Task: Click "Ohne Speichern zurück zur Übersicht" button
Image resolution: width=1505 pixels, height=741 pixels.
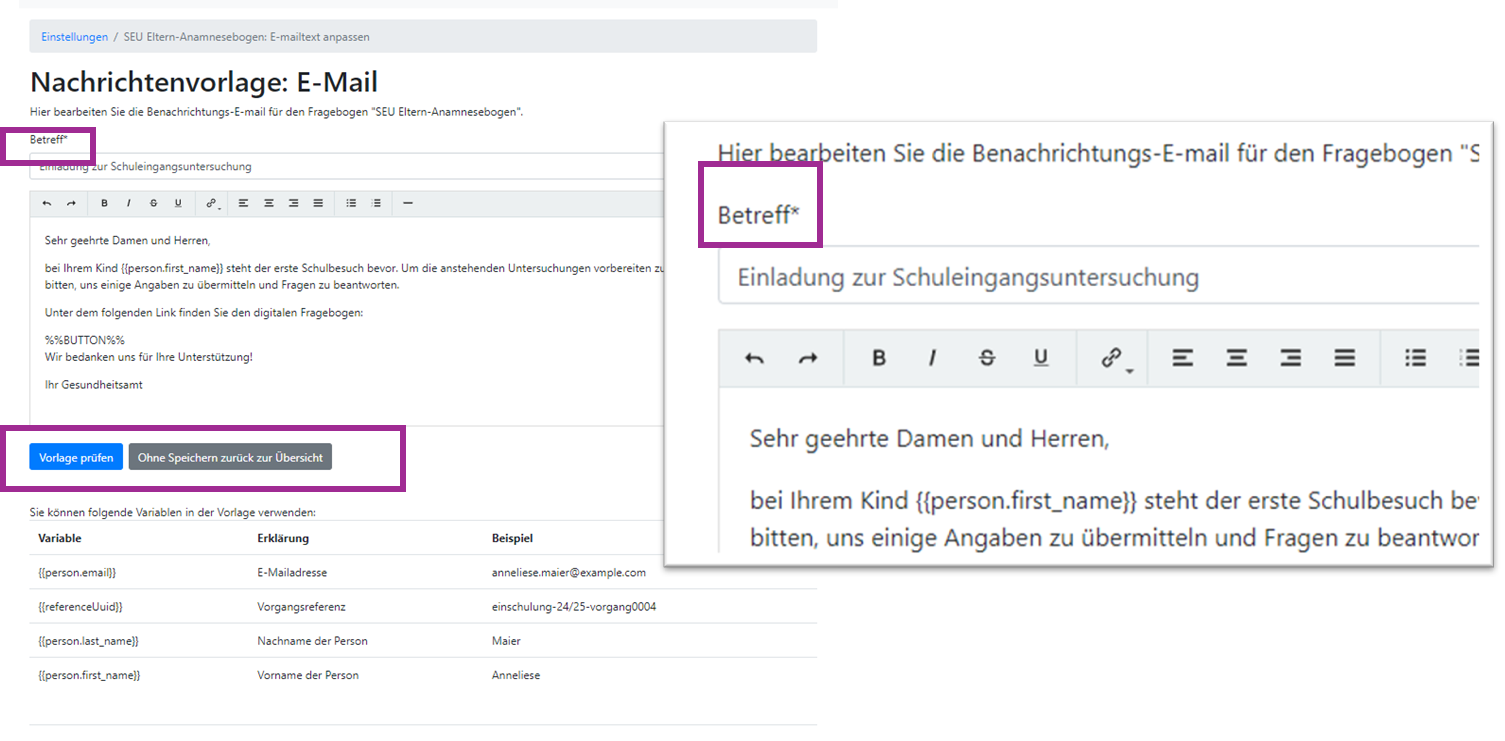Action: tap(230, 458)
